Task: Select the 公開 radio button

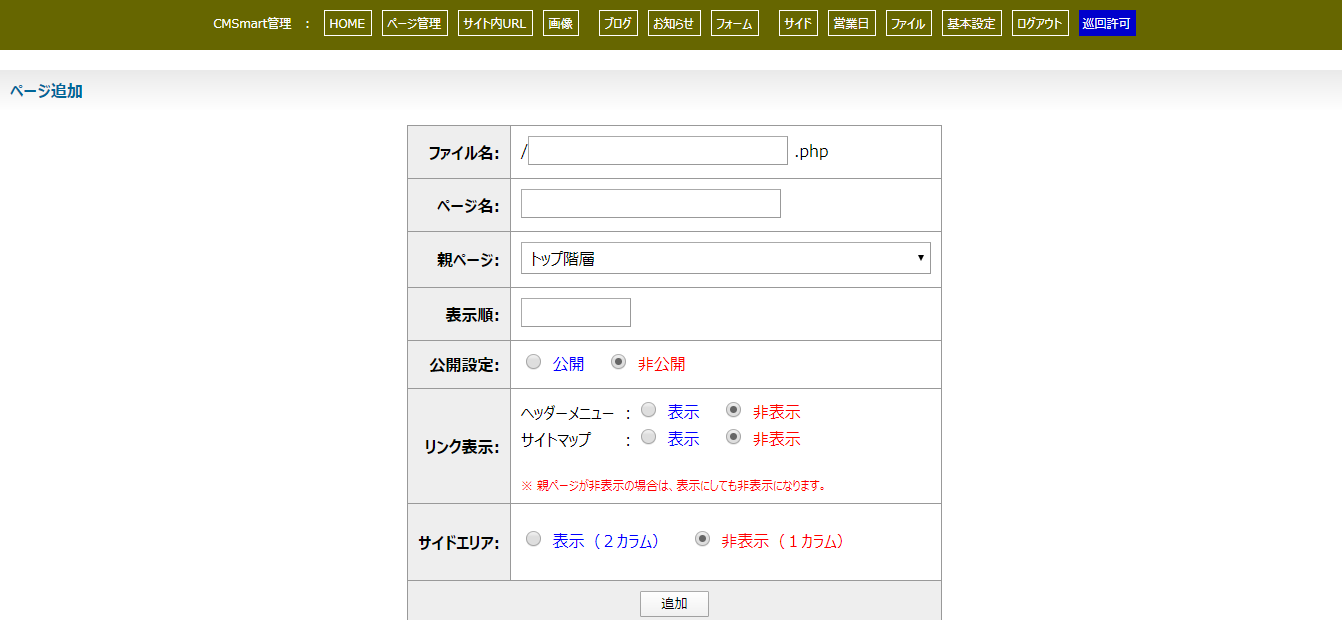Action: [x=534, y=362]
